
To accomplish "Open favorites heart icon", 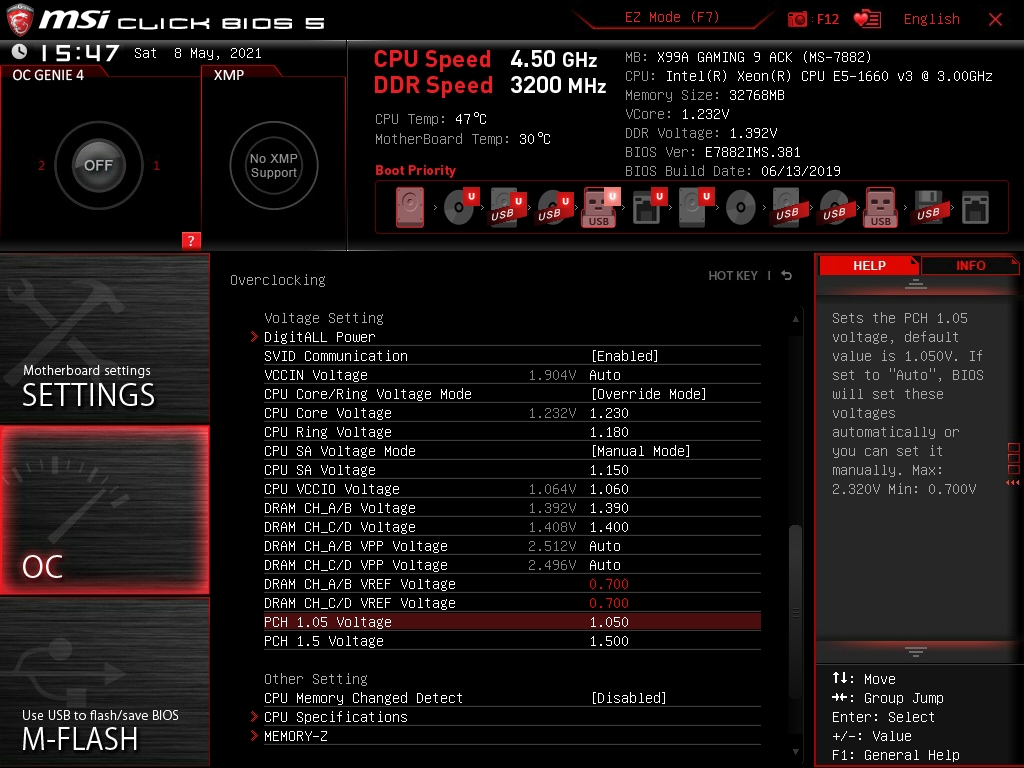I will tap(867, 19).
